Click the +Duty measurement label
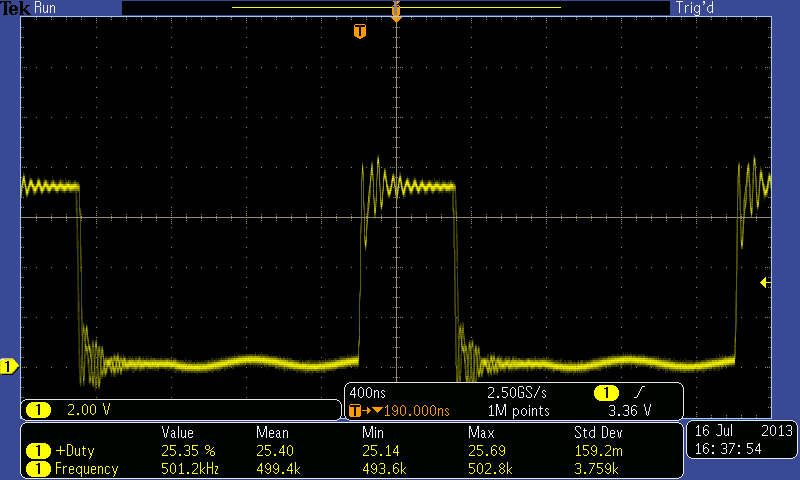The width and height of the screenshot is (800, 480). [75, 451]
